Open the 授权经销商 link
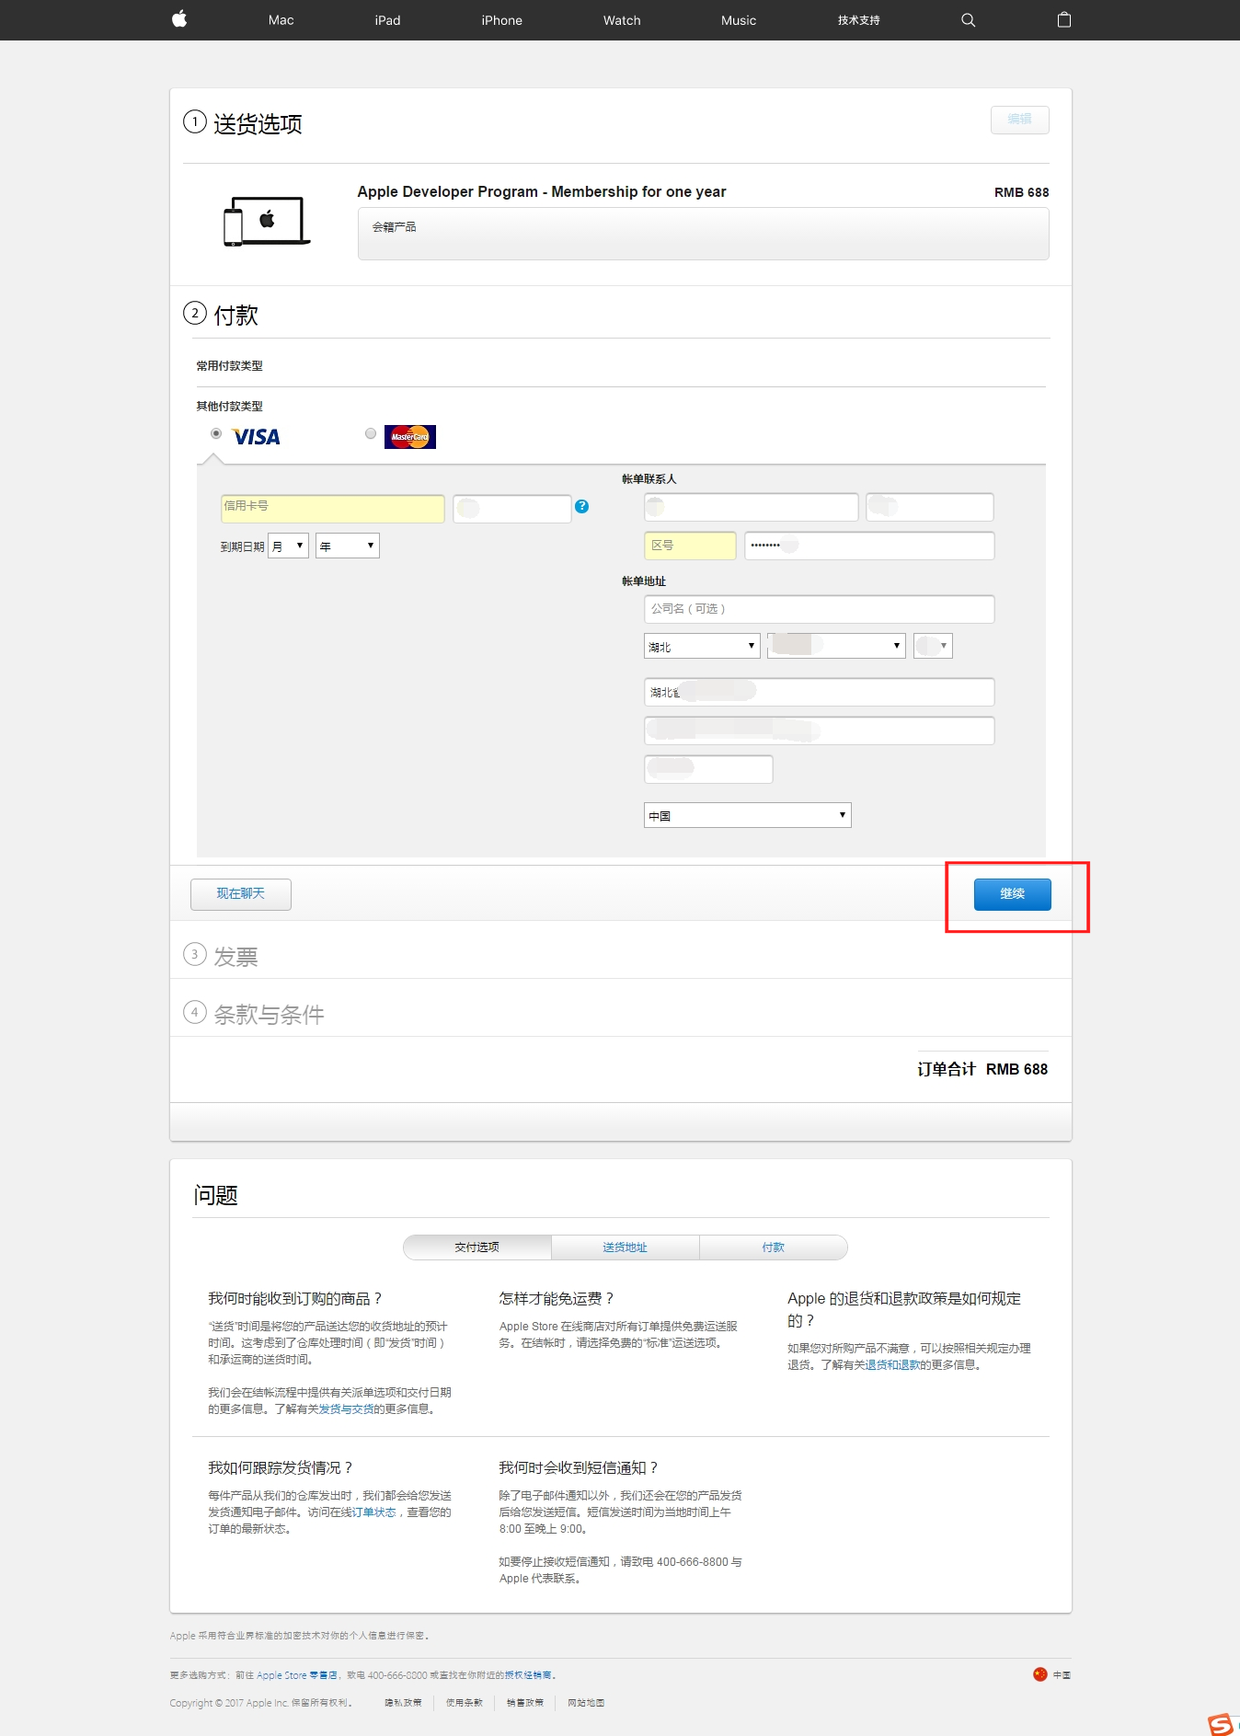 pos(528,1675)
